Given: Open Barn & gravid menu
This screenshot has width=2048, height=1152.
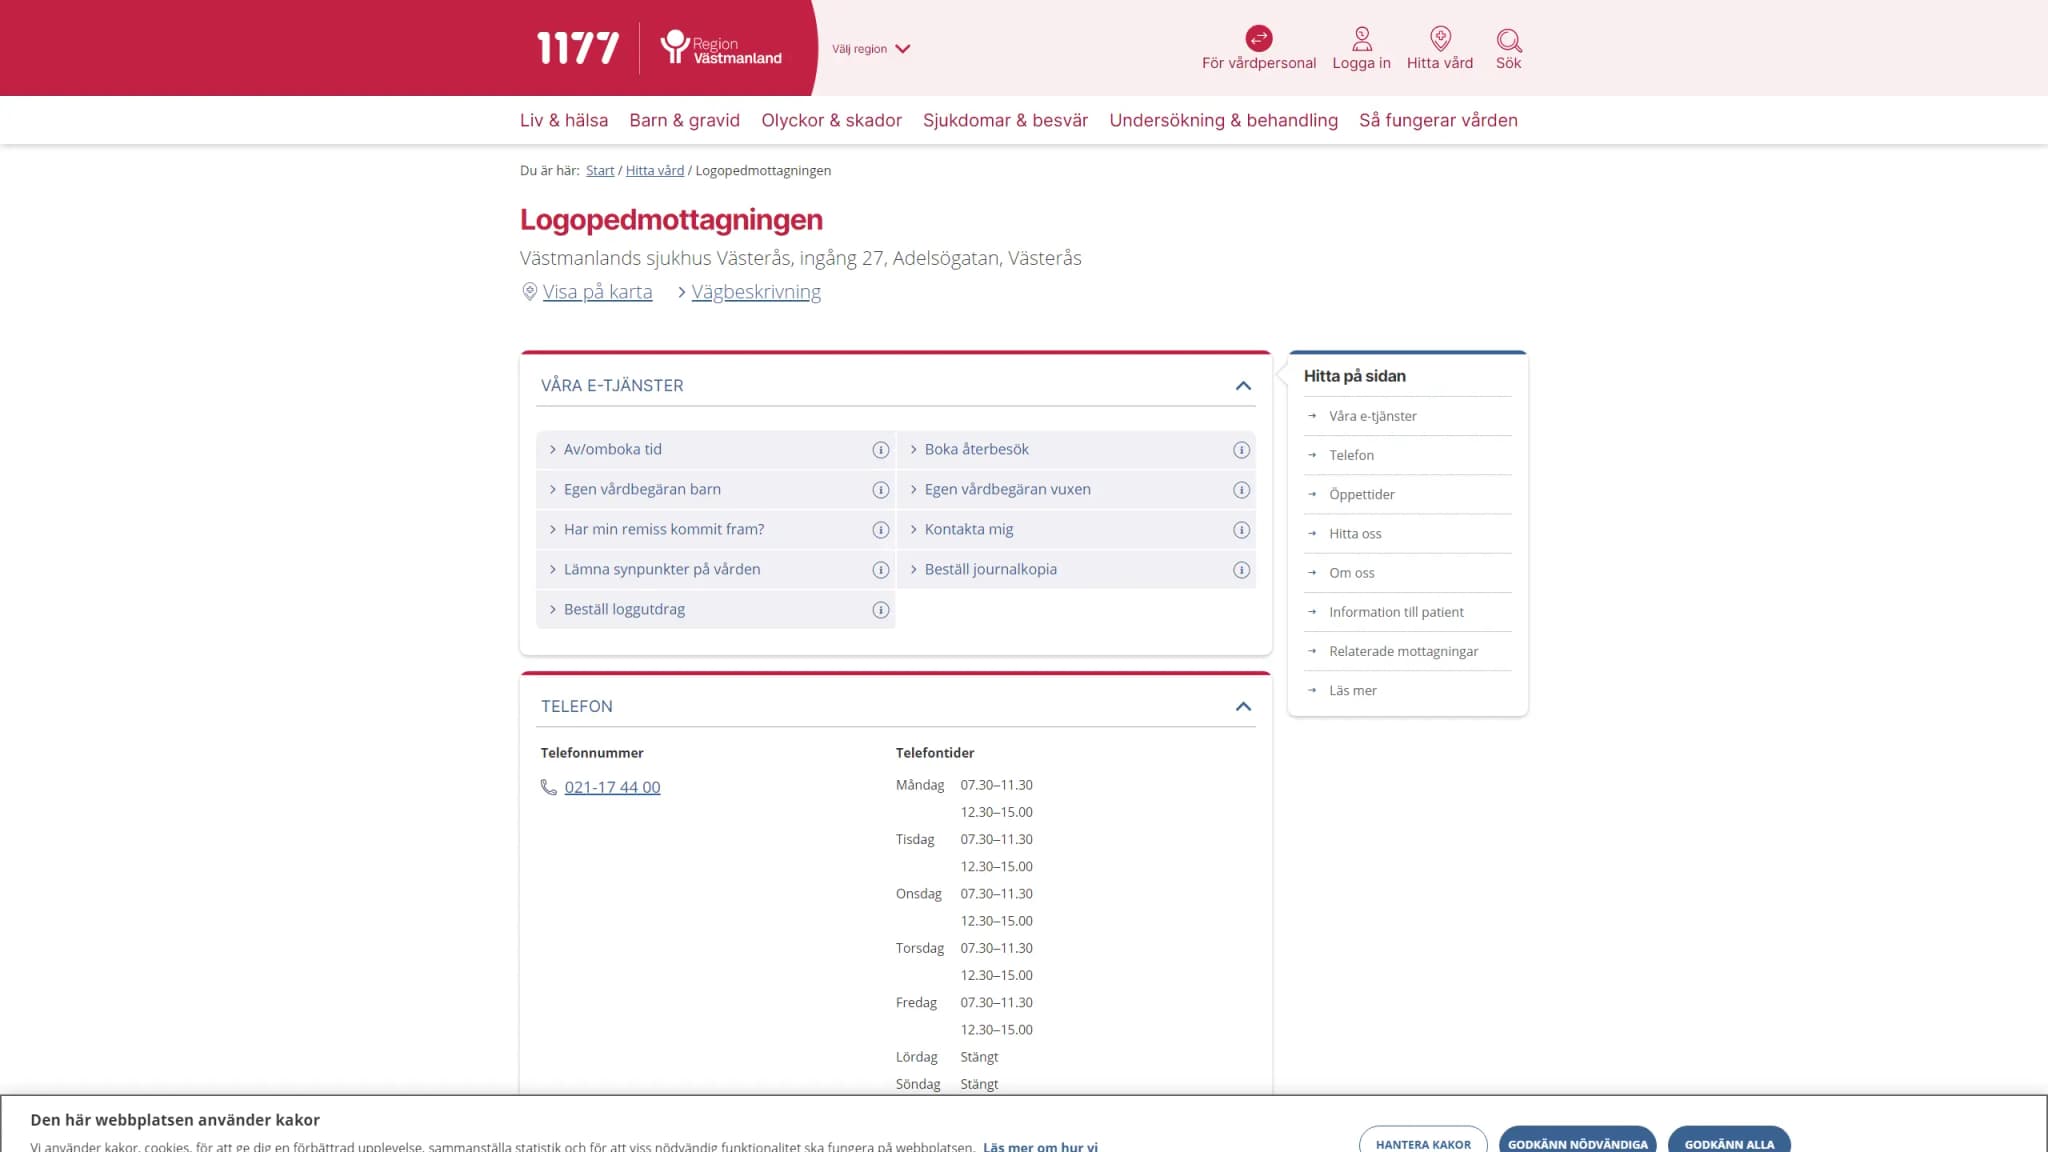Looking at the screenshot, I should (x=684, y=120).
